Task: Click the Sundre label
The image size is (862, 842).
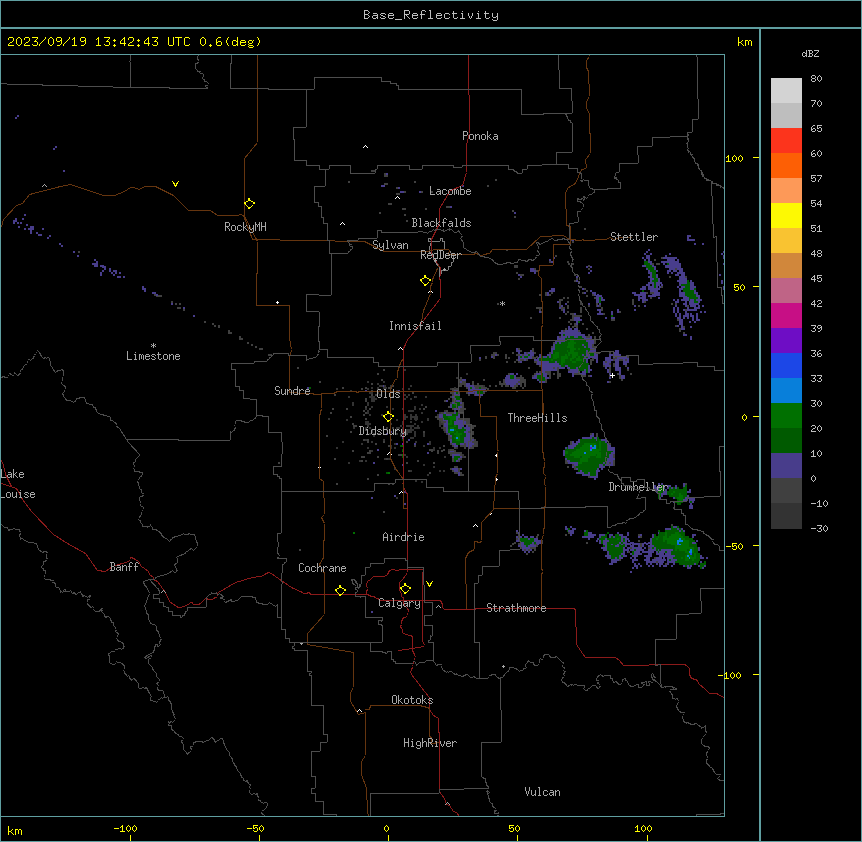Action: [x=292, y=391]
